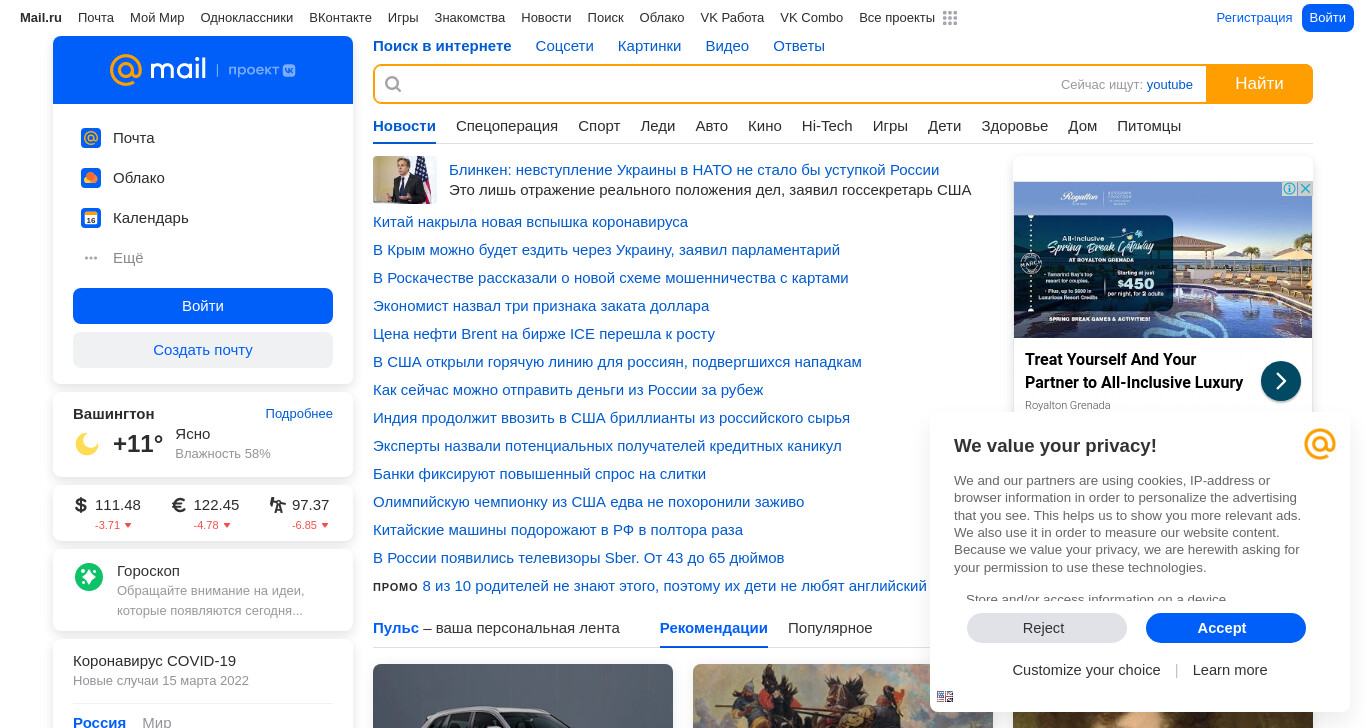Screen dimensions: 1366x728
Task: Open Одноклассники in top navigation
Action: [x=247, y=18]
